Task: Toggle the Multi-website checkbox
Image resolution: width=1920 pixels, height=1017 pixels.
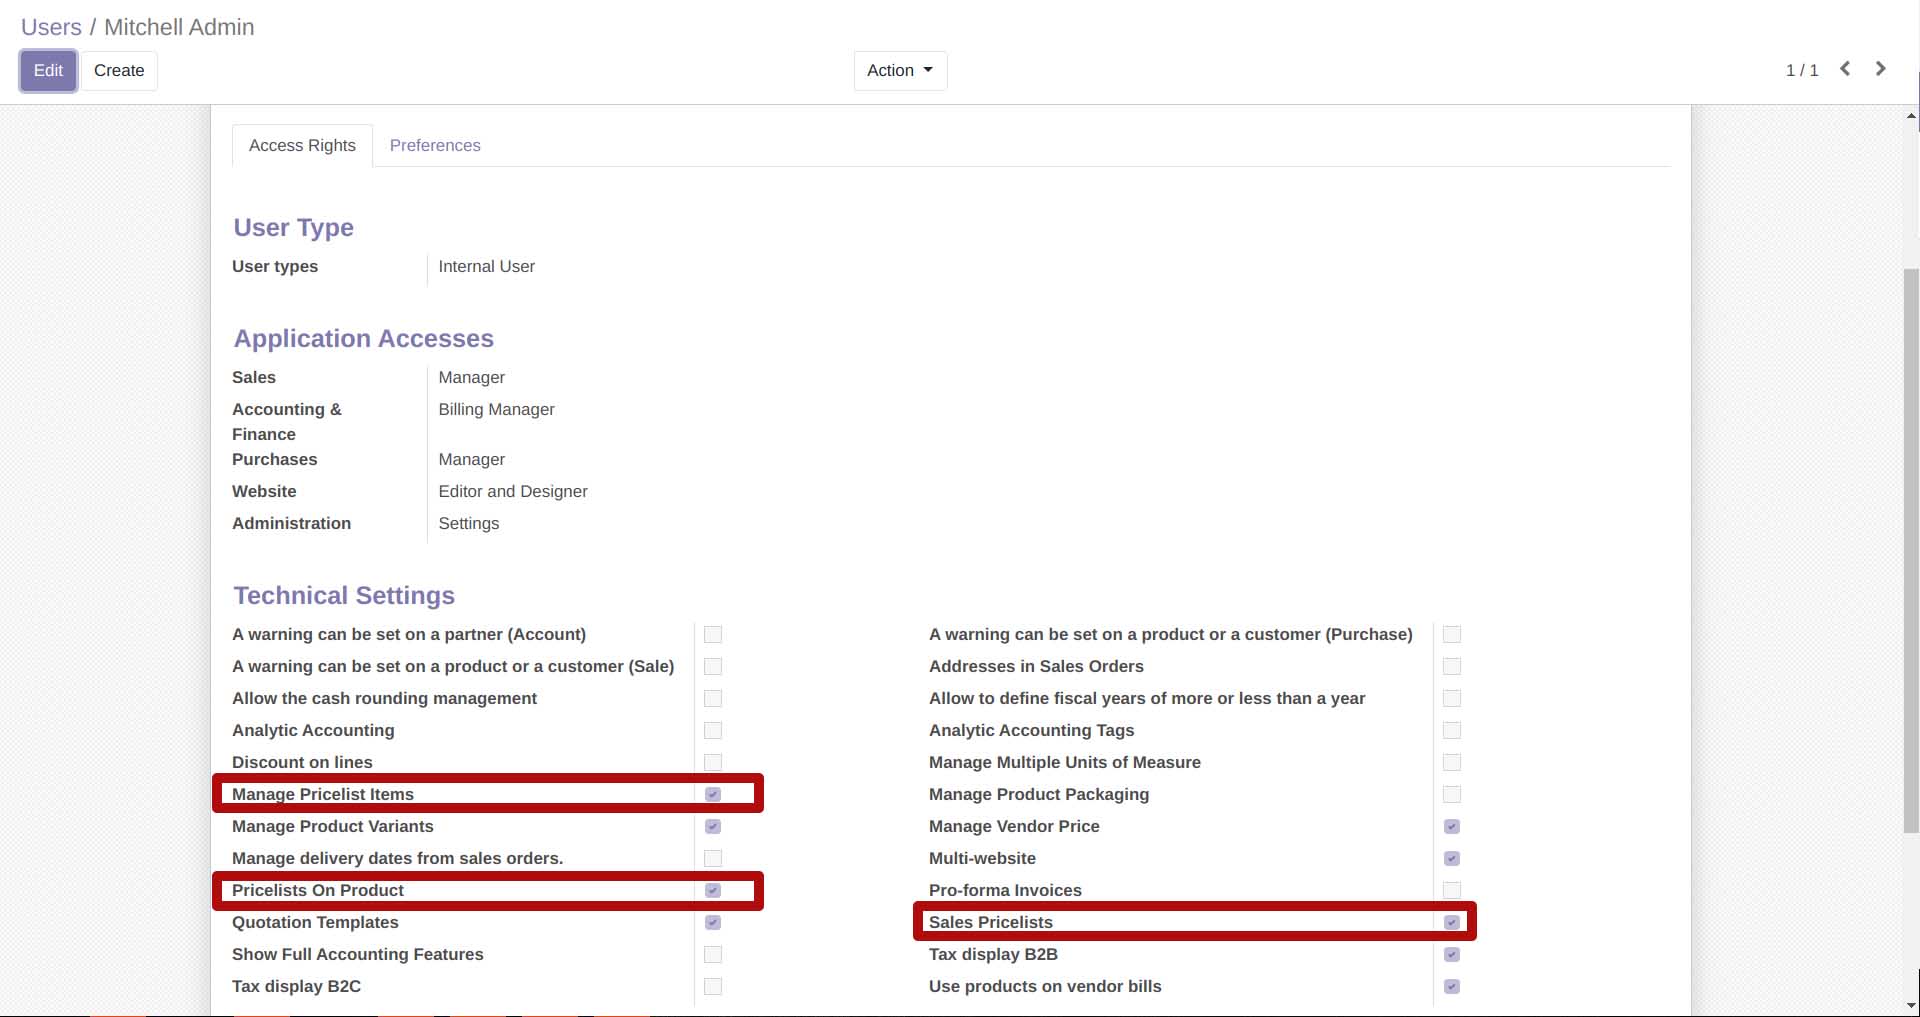Action: pyautogui.click(x=1452, y=858)
